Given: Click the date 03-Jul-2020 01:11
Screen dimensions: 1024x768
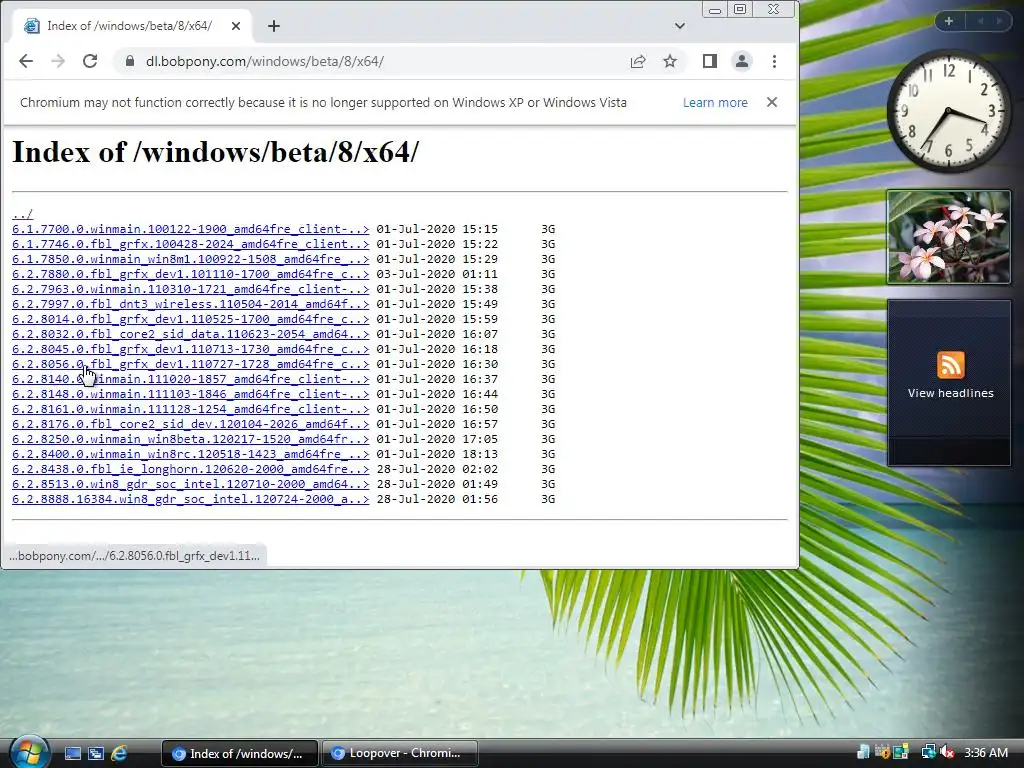Looking at the screenshot, I should (x=437, y=274).
